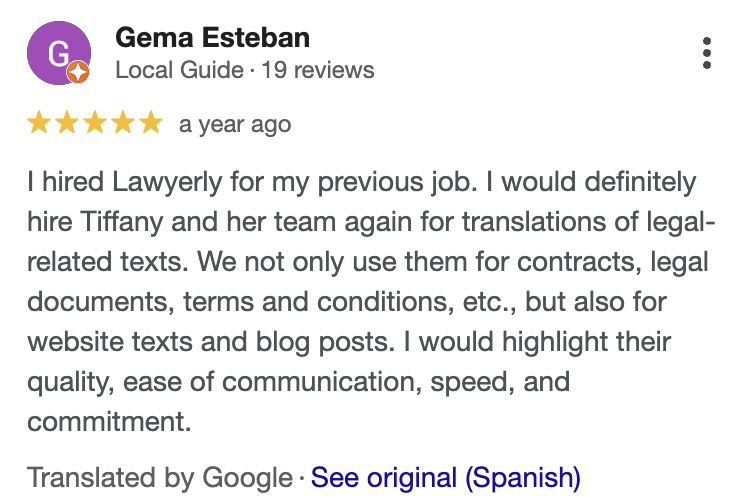
Task: Click the word "contracts" in the review
Action: (582, 263)
